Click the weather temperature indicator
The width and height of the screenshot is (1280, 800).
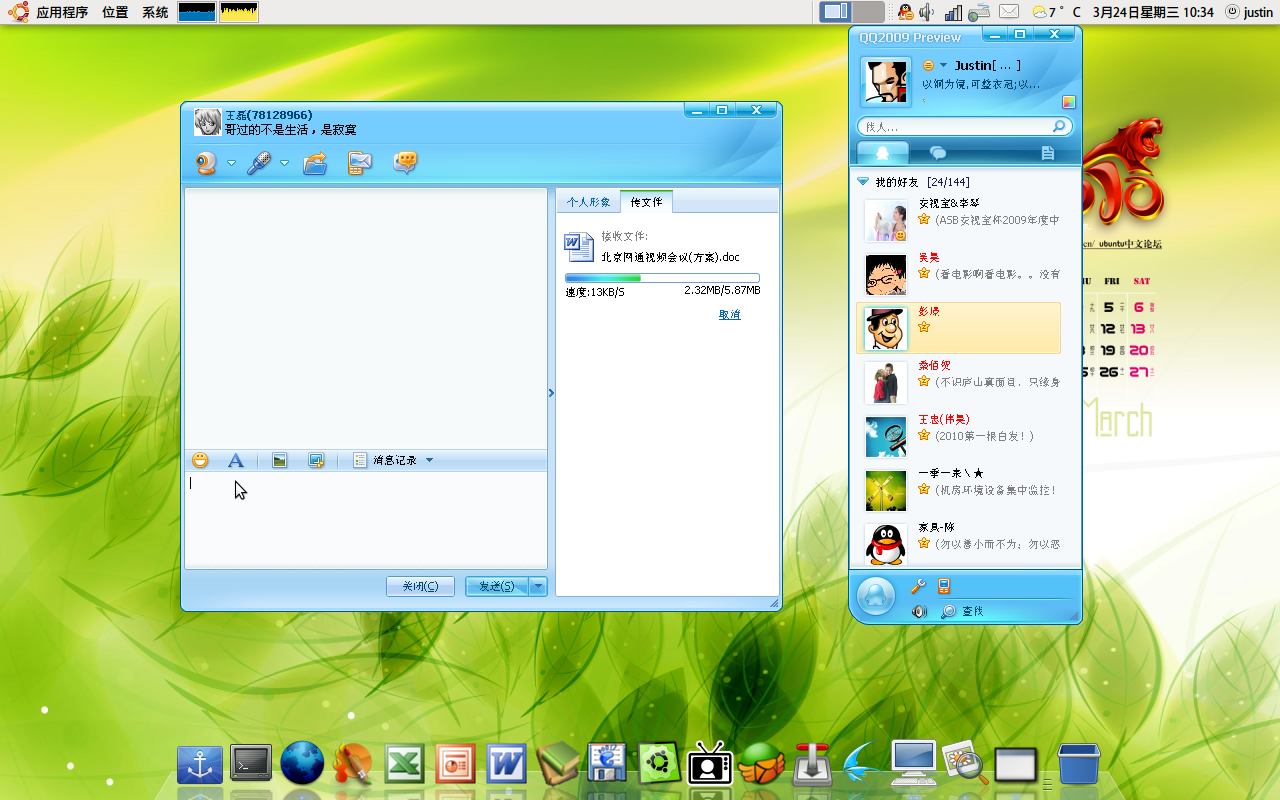pos(1056,12)
